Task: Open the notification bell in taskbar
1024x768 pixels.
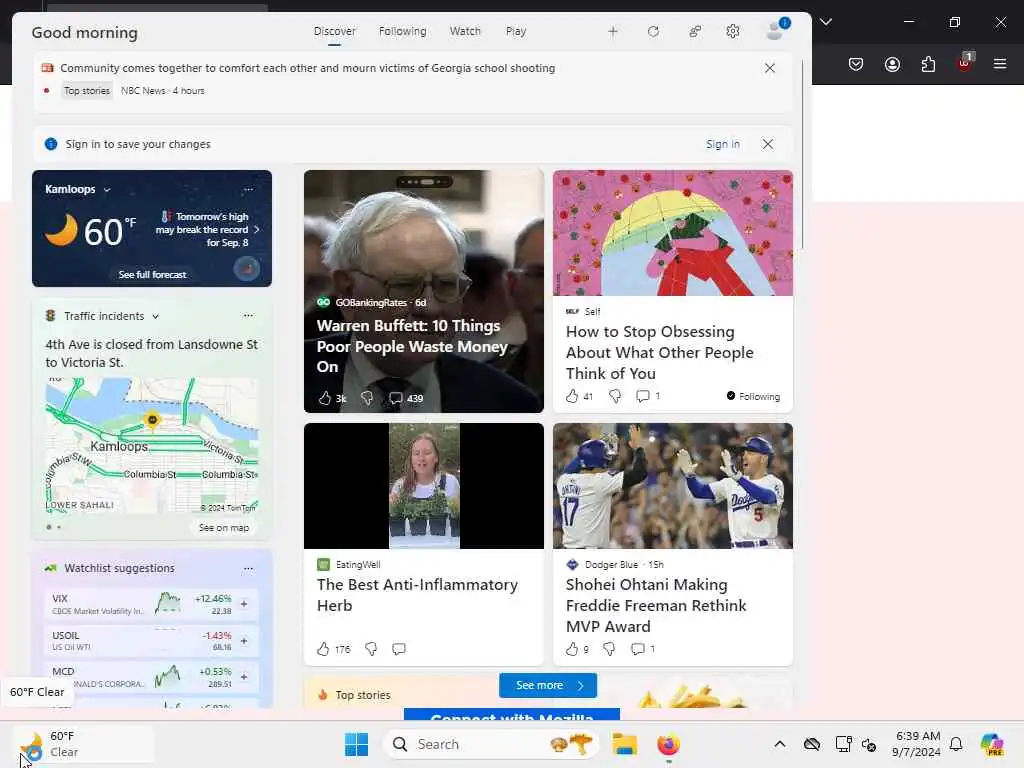Action: click(x=956, y=744)
